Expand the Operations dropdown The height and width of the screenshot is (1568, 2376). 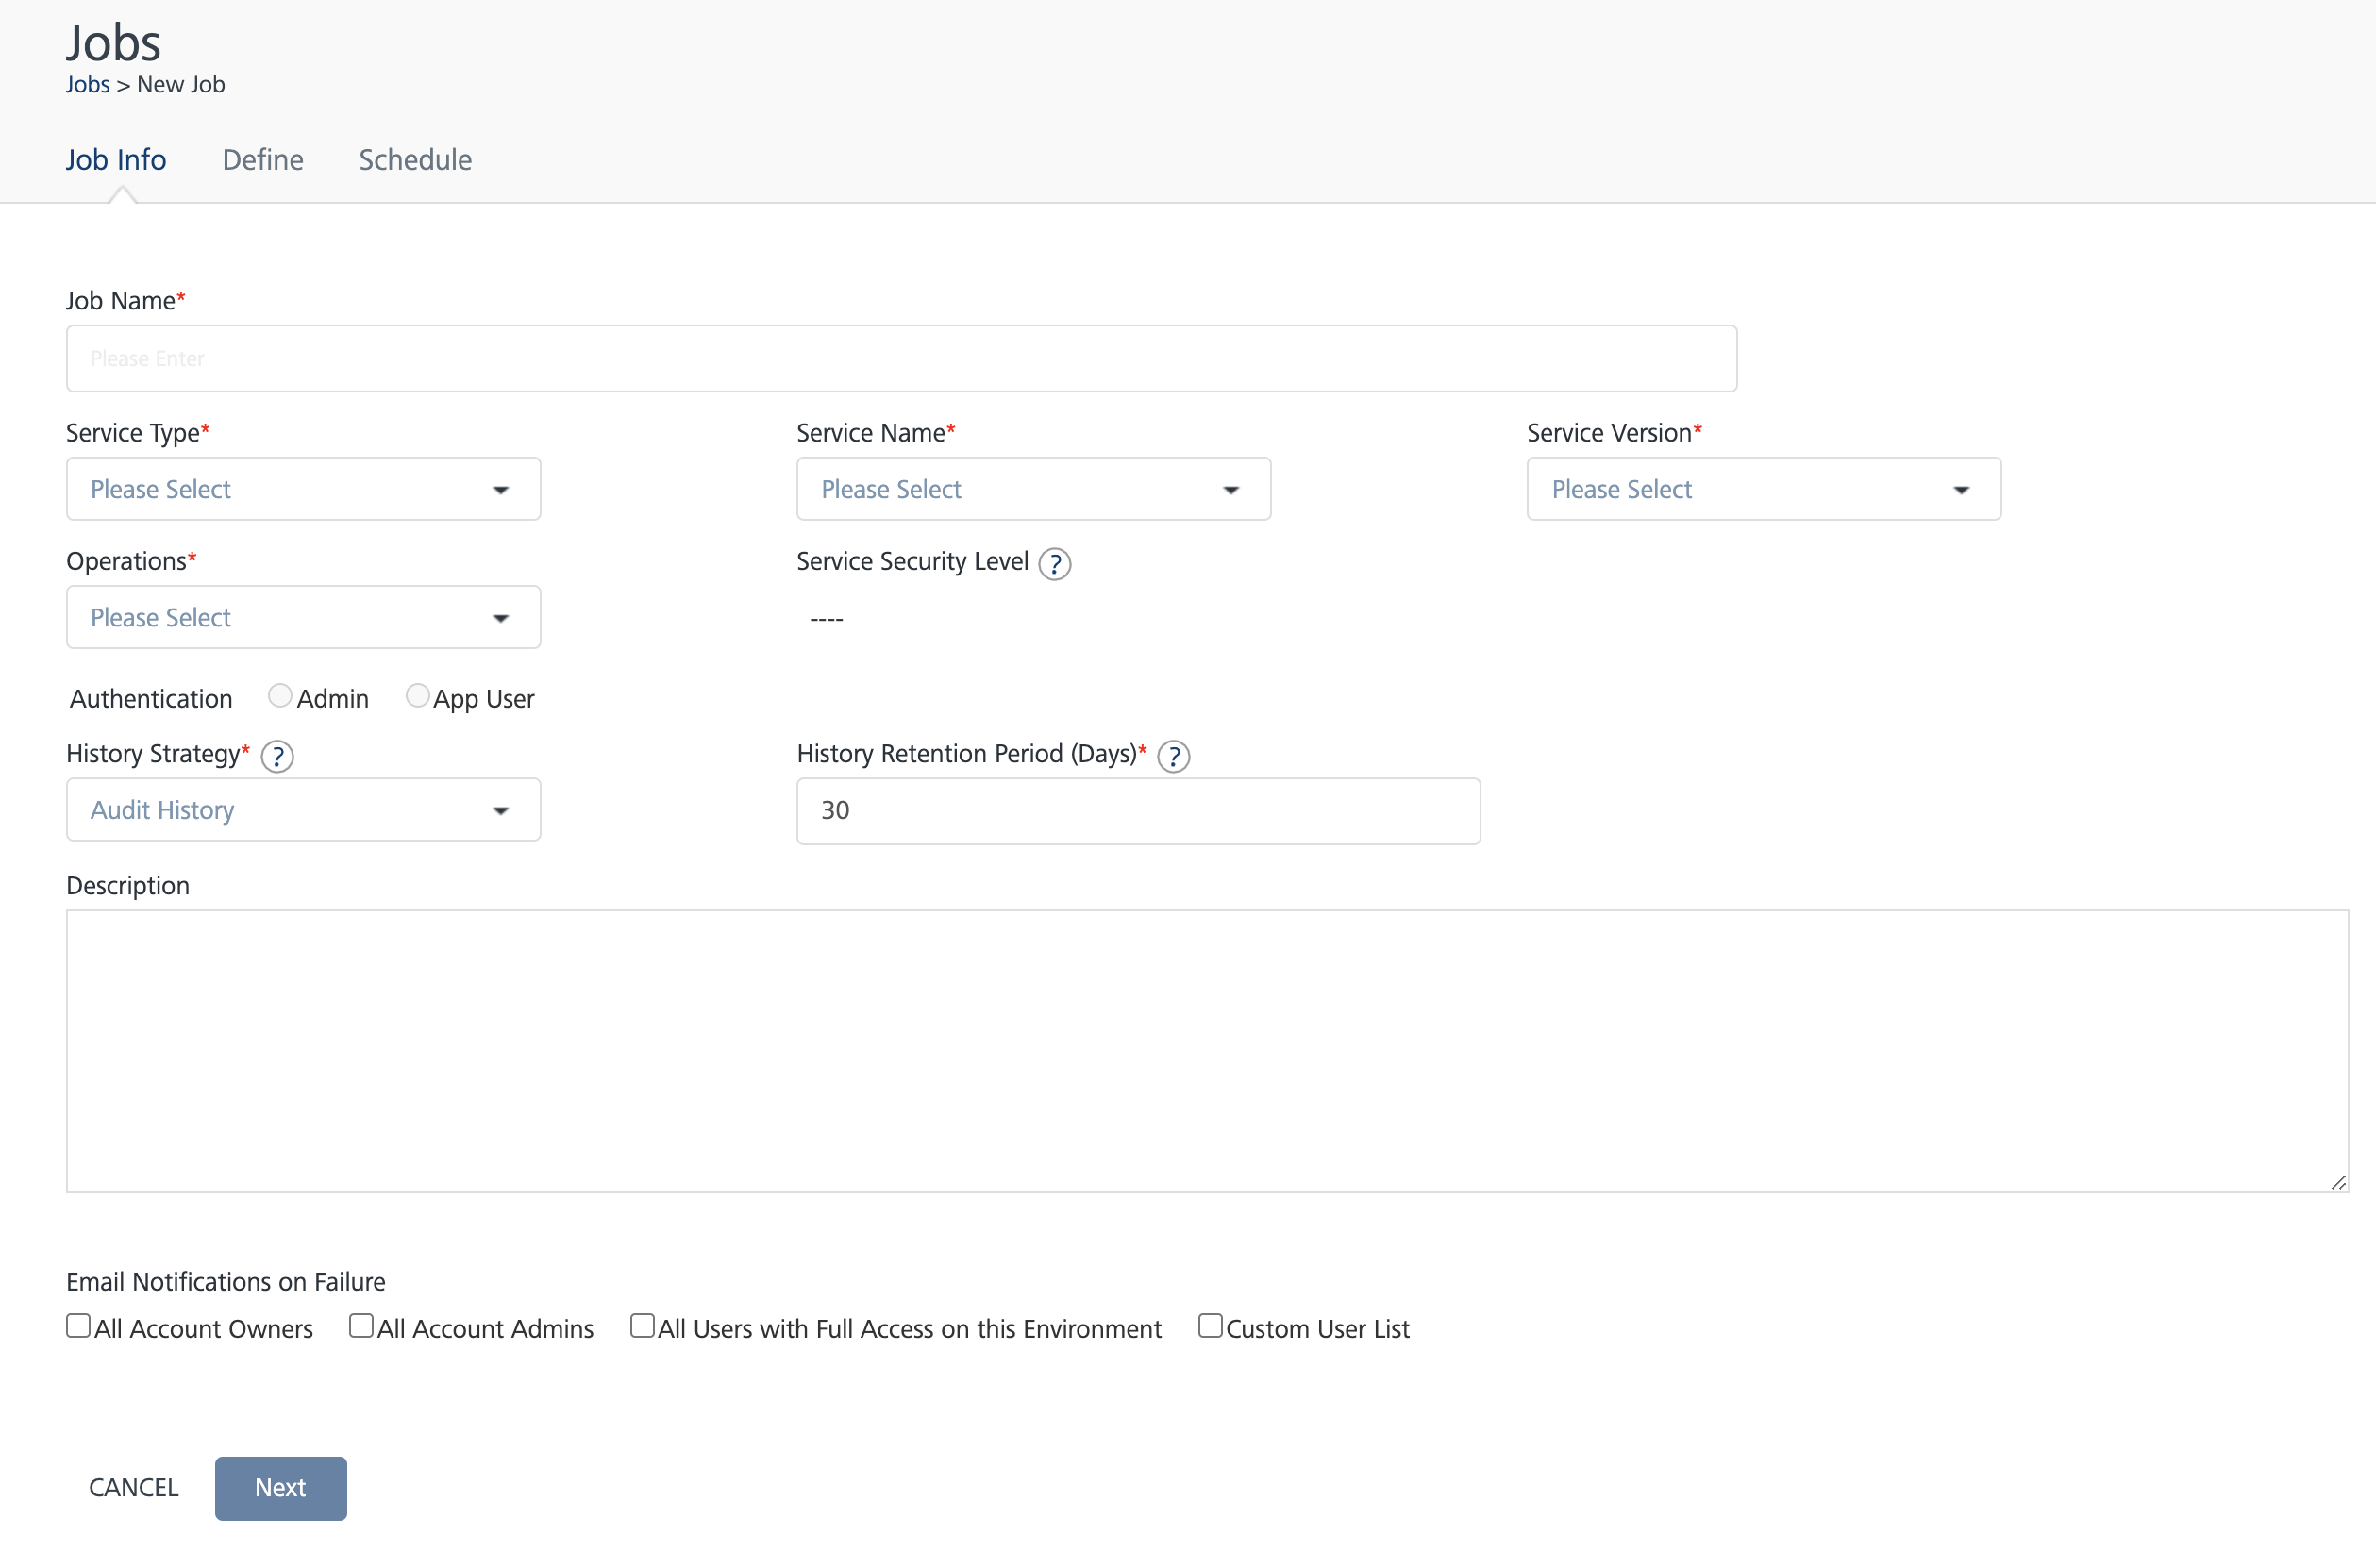(303, 617)
